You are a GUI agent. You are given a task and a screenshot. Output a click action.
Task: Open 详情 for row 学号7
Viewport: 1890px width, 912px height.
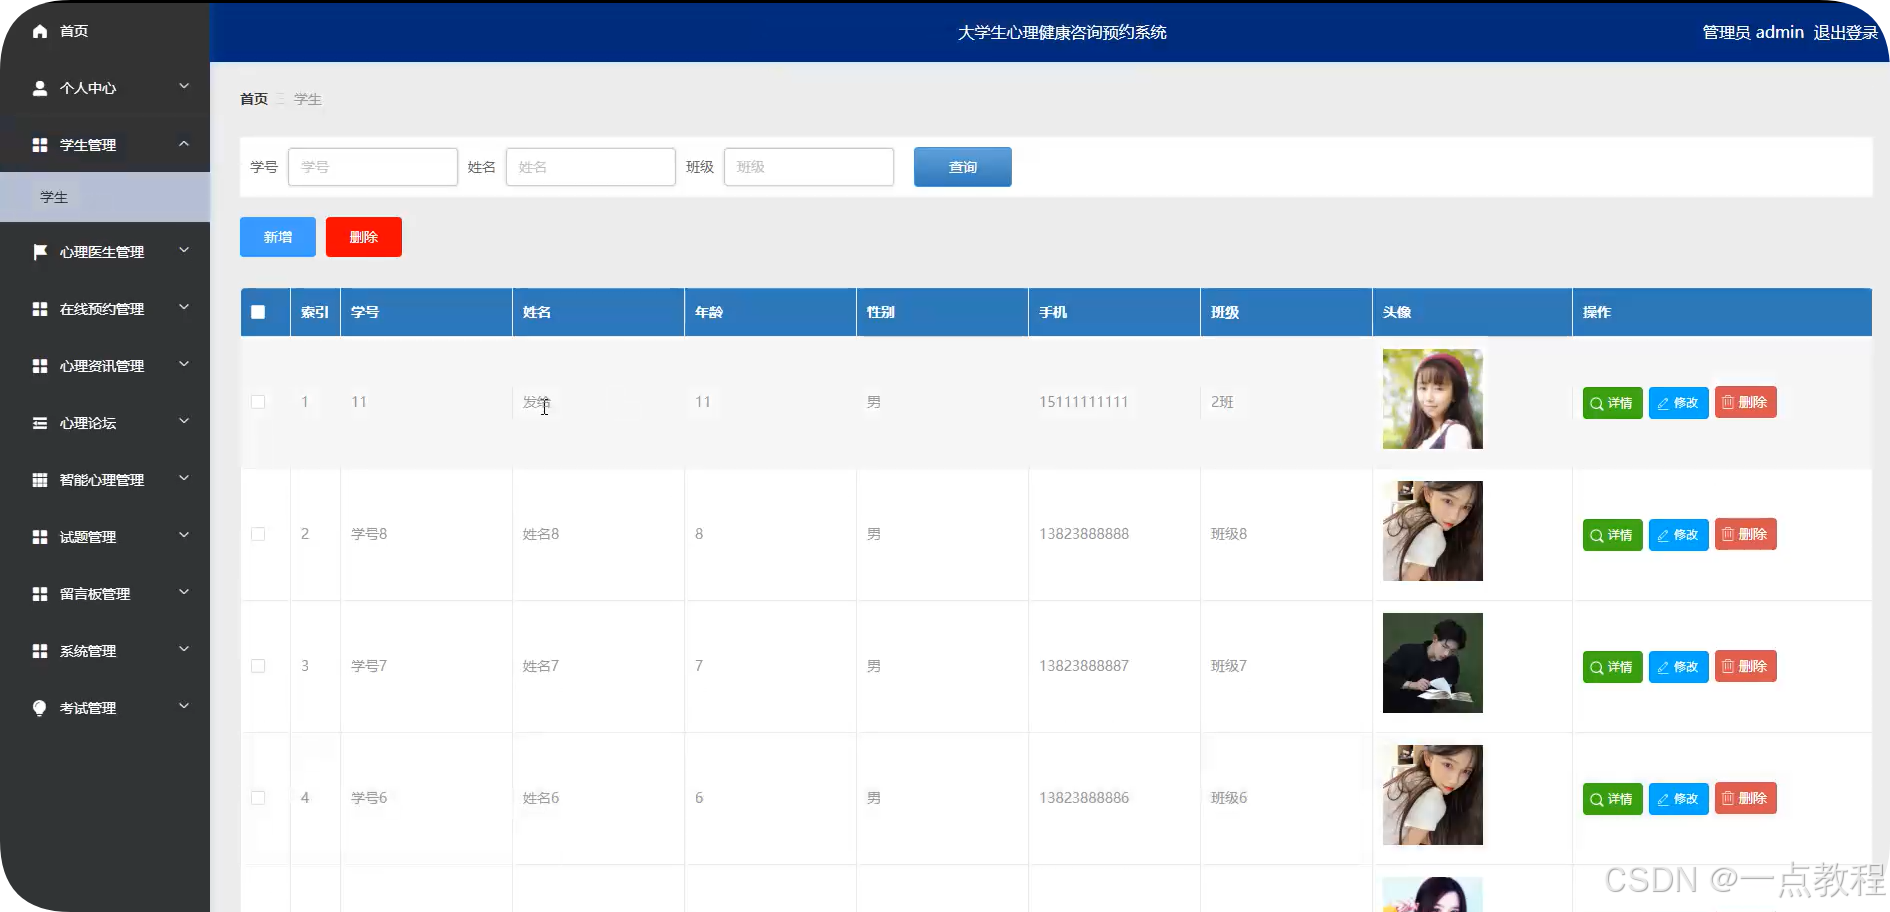click(x=1612, y=666)
